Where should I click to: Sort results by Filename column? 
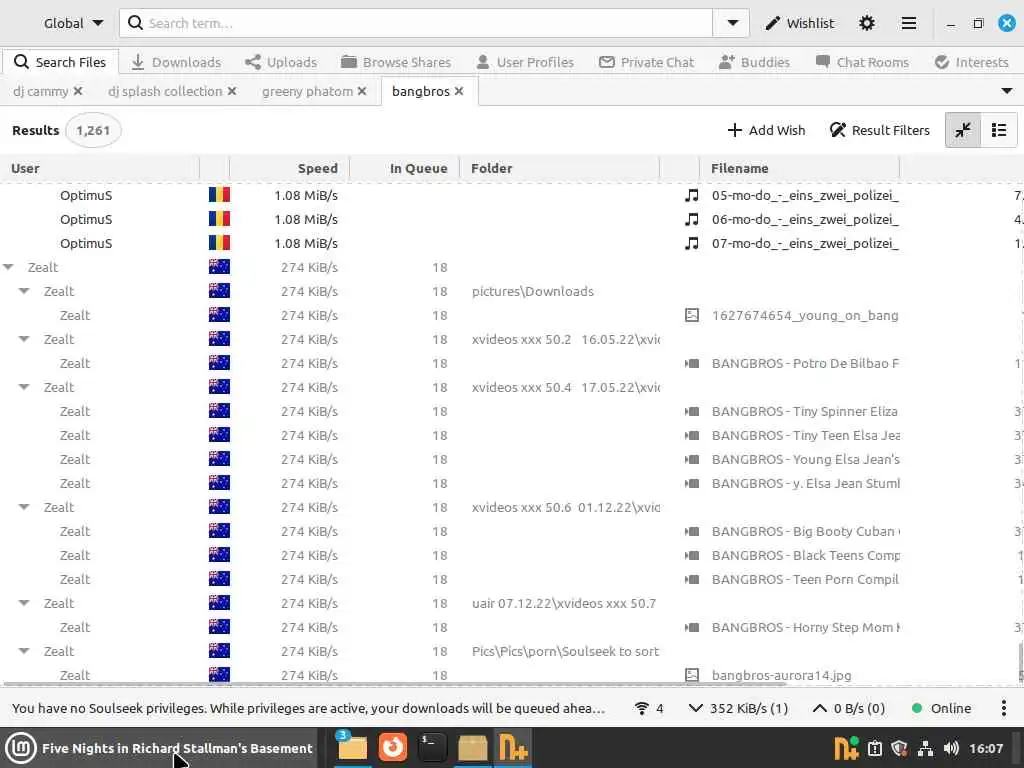pos(799,168)
